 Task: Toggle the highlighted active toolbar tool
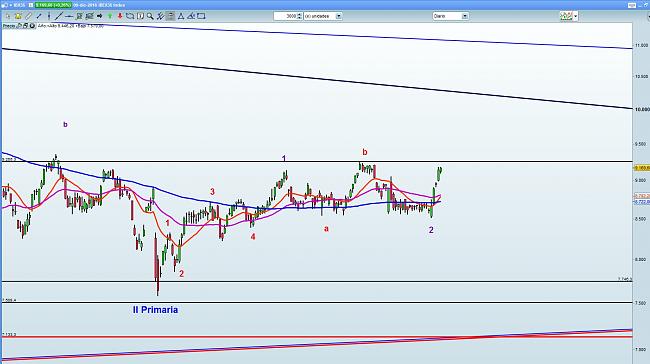[x=170, y=16]
